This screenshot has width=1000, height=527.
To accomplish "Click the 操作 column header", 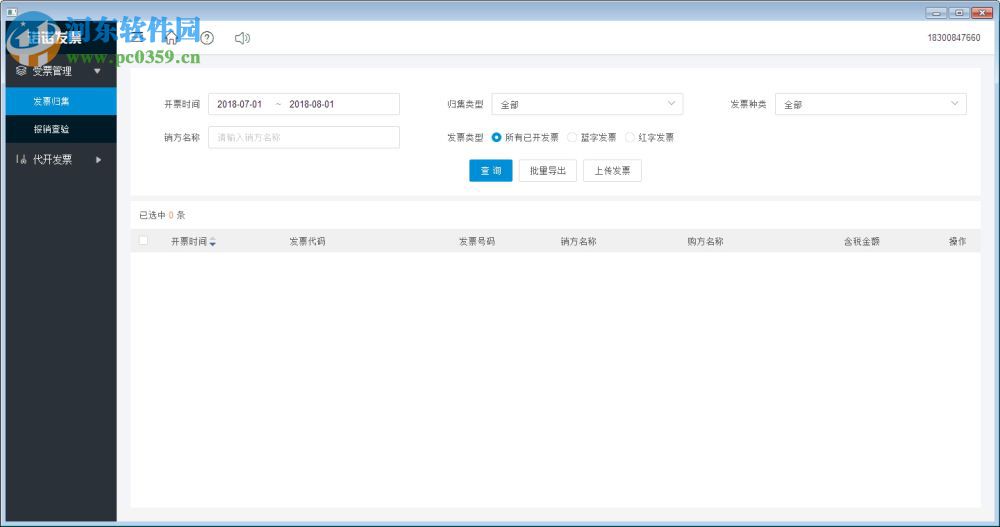I will (x=957, y=241).
